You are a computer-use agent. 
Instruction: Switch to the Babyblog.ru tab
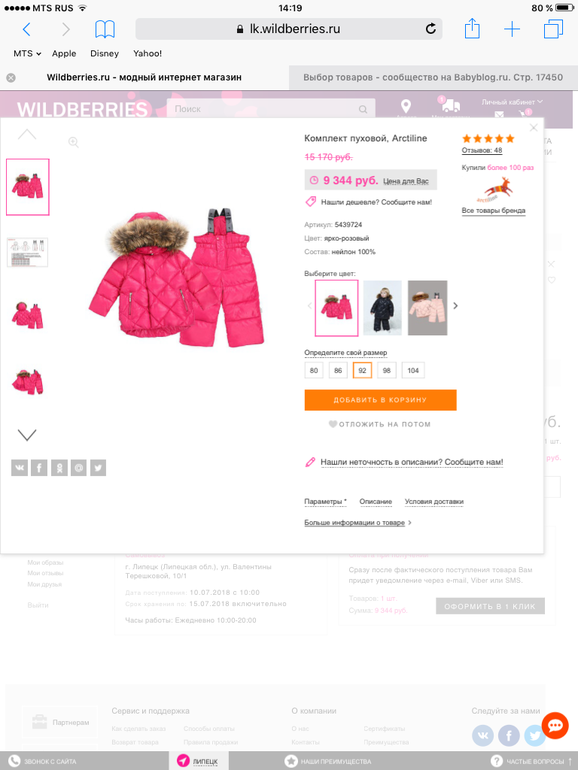433,77
